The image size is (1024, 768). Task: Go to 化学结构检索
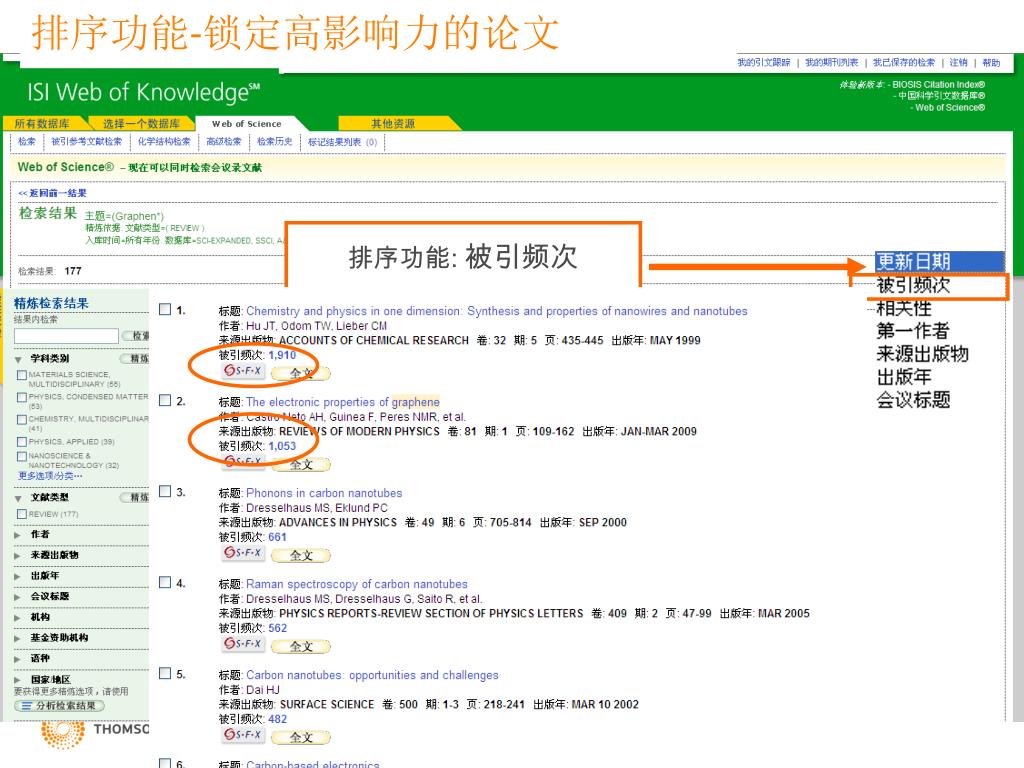click(x=164, y=142)
